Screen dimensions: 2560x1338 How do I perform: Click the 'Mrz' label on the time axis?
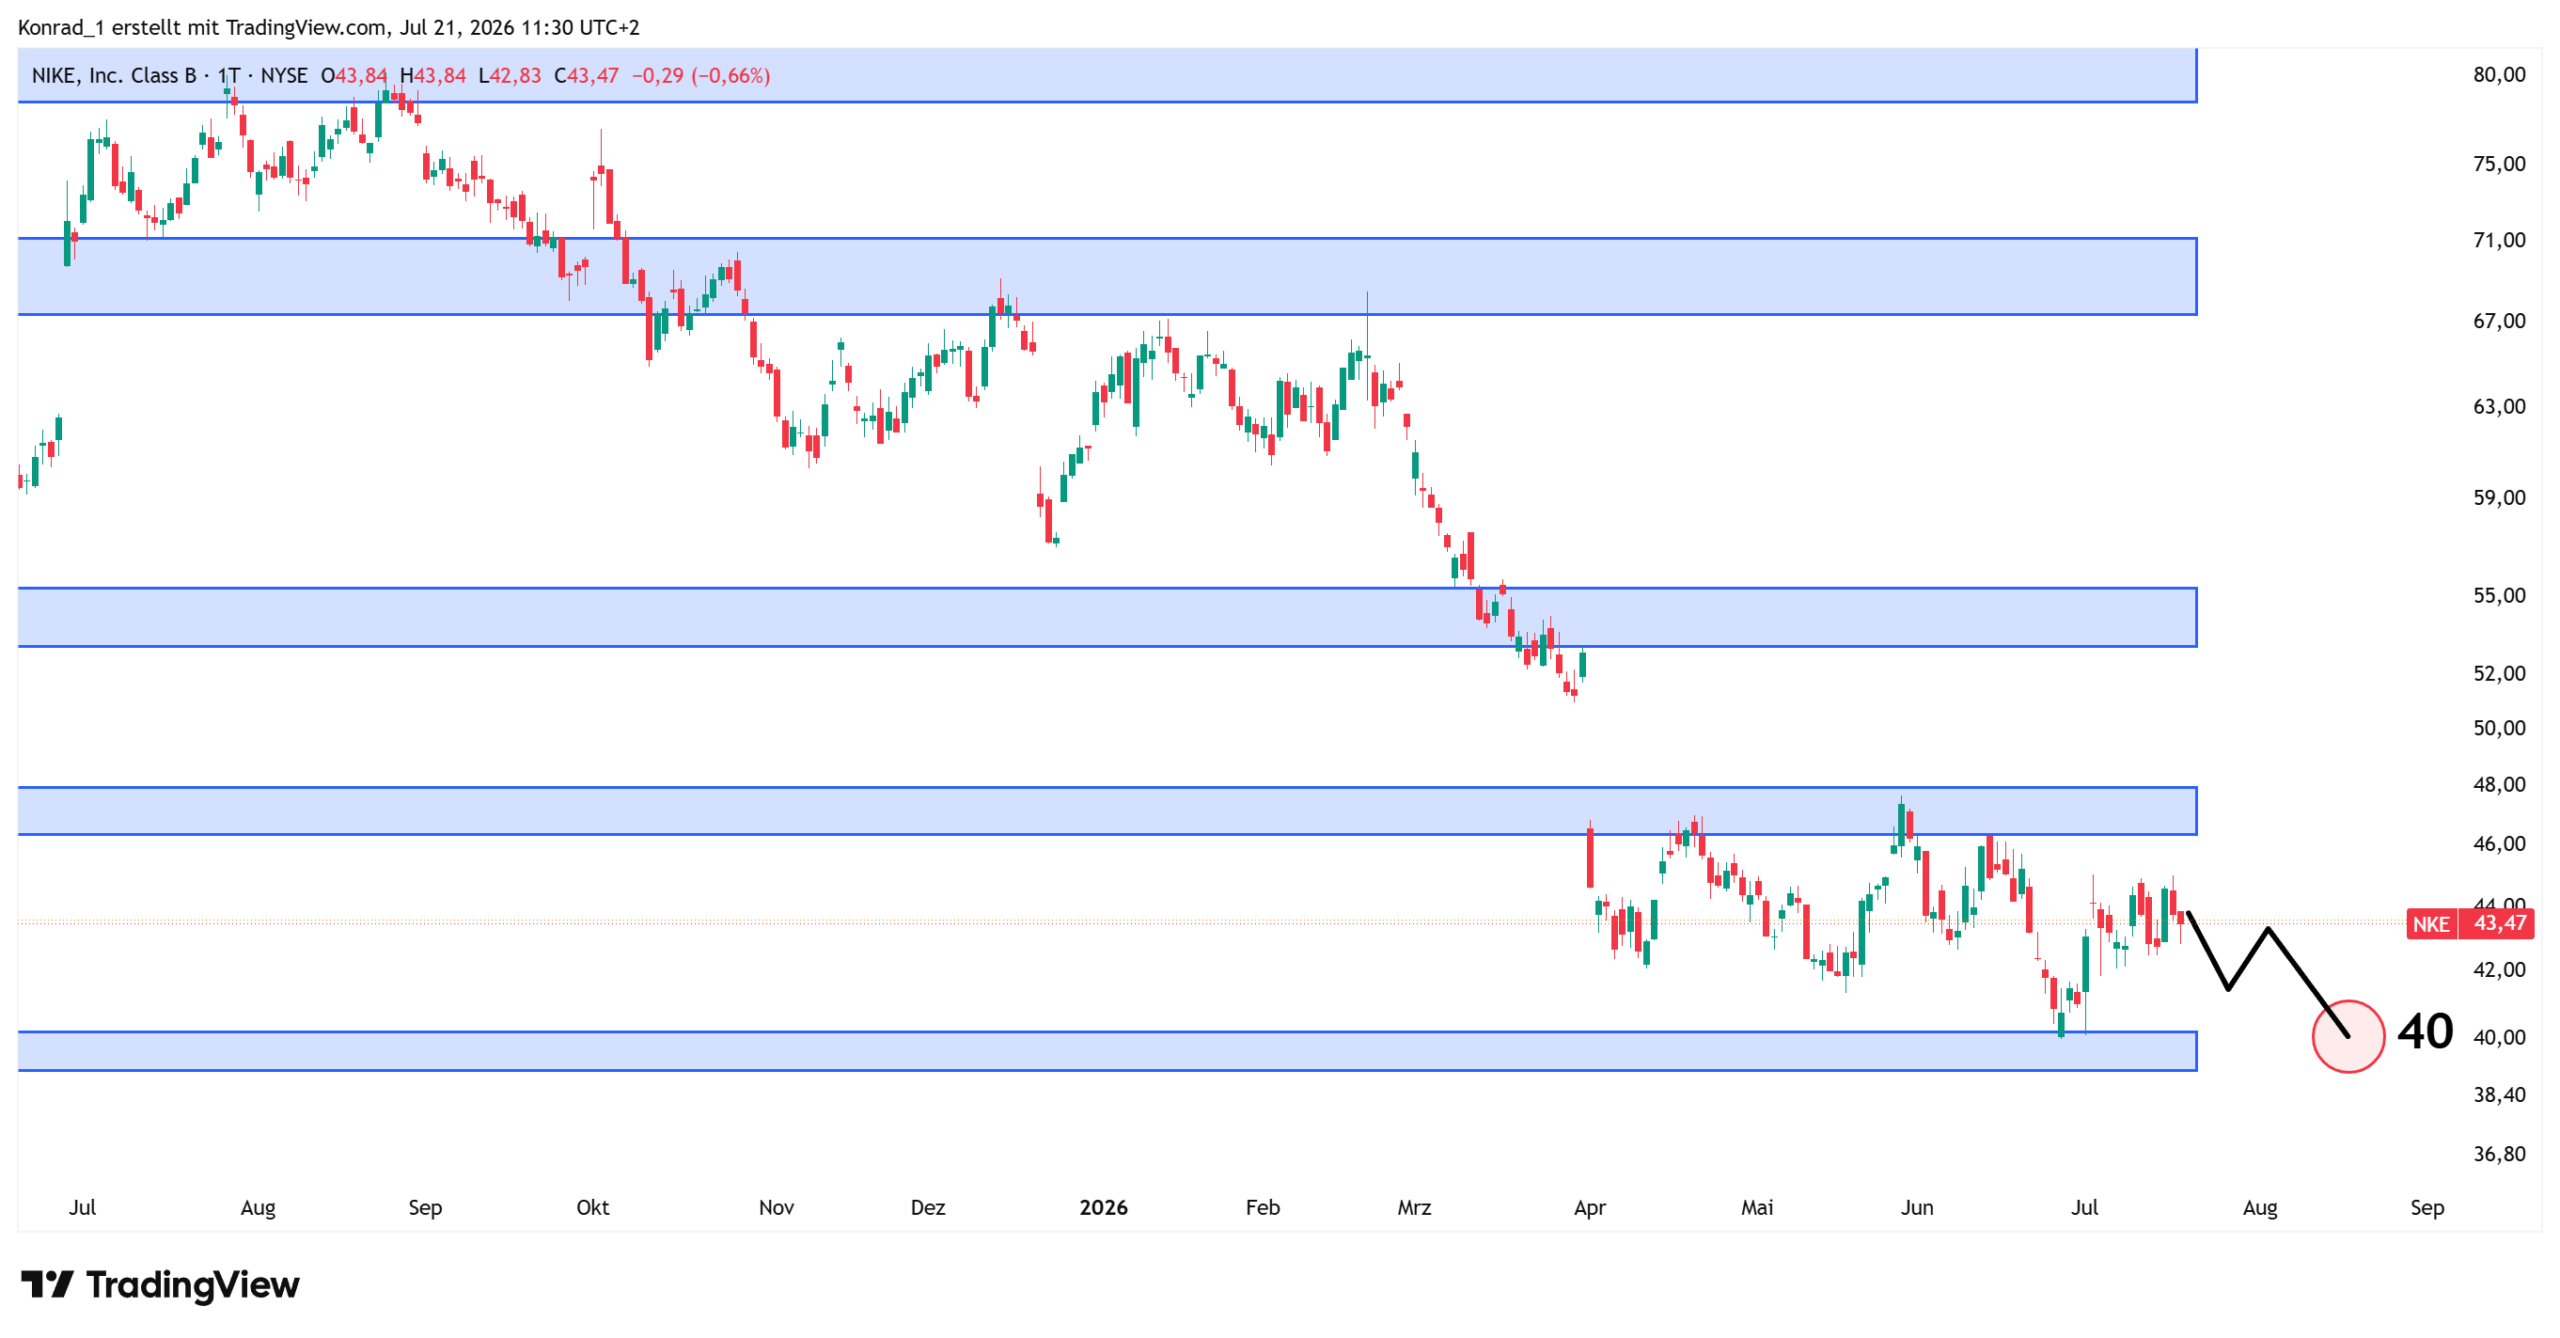pyautogui.click(x=1414, y=1208)
